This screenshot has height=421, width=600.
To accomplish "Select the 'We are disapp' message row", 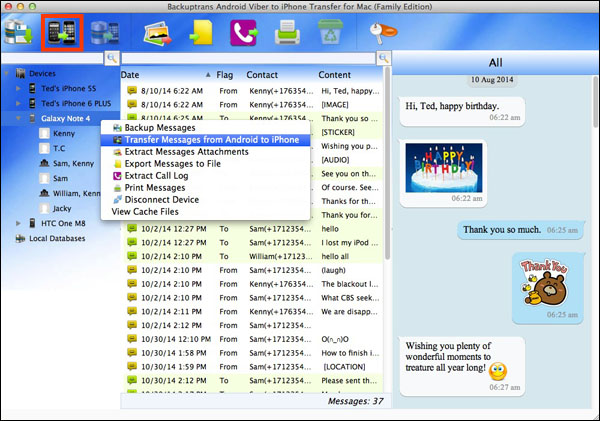I will point(253,311).
